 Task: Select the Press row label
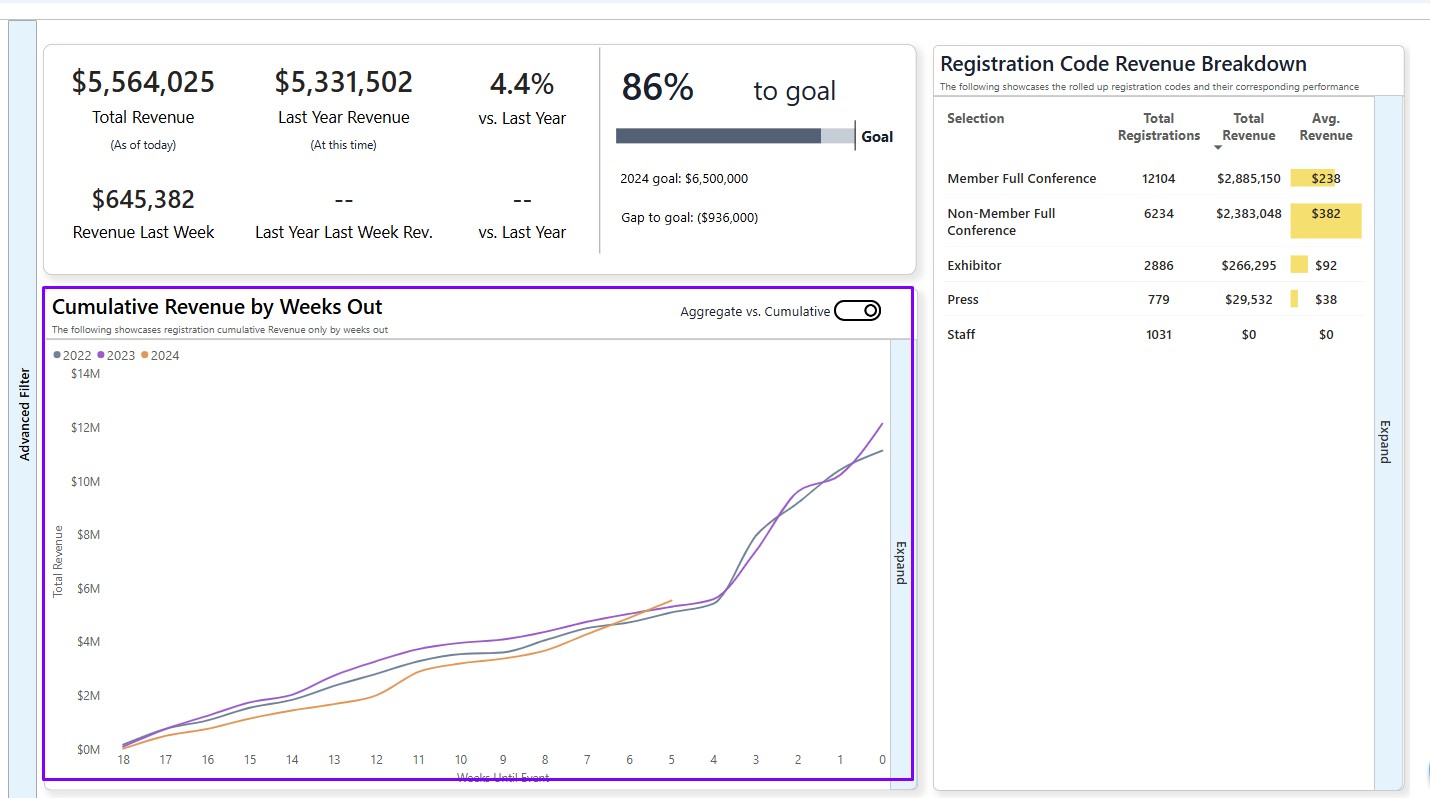pyautogui.click(x=963, y=299)
